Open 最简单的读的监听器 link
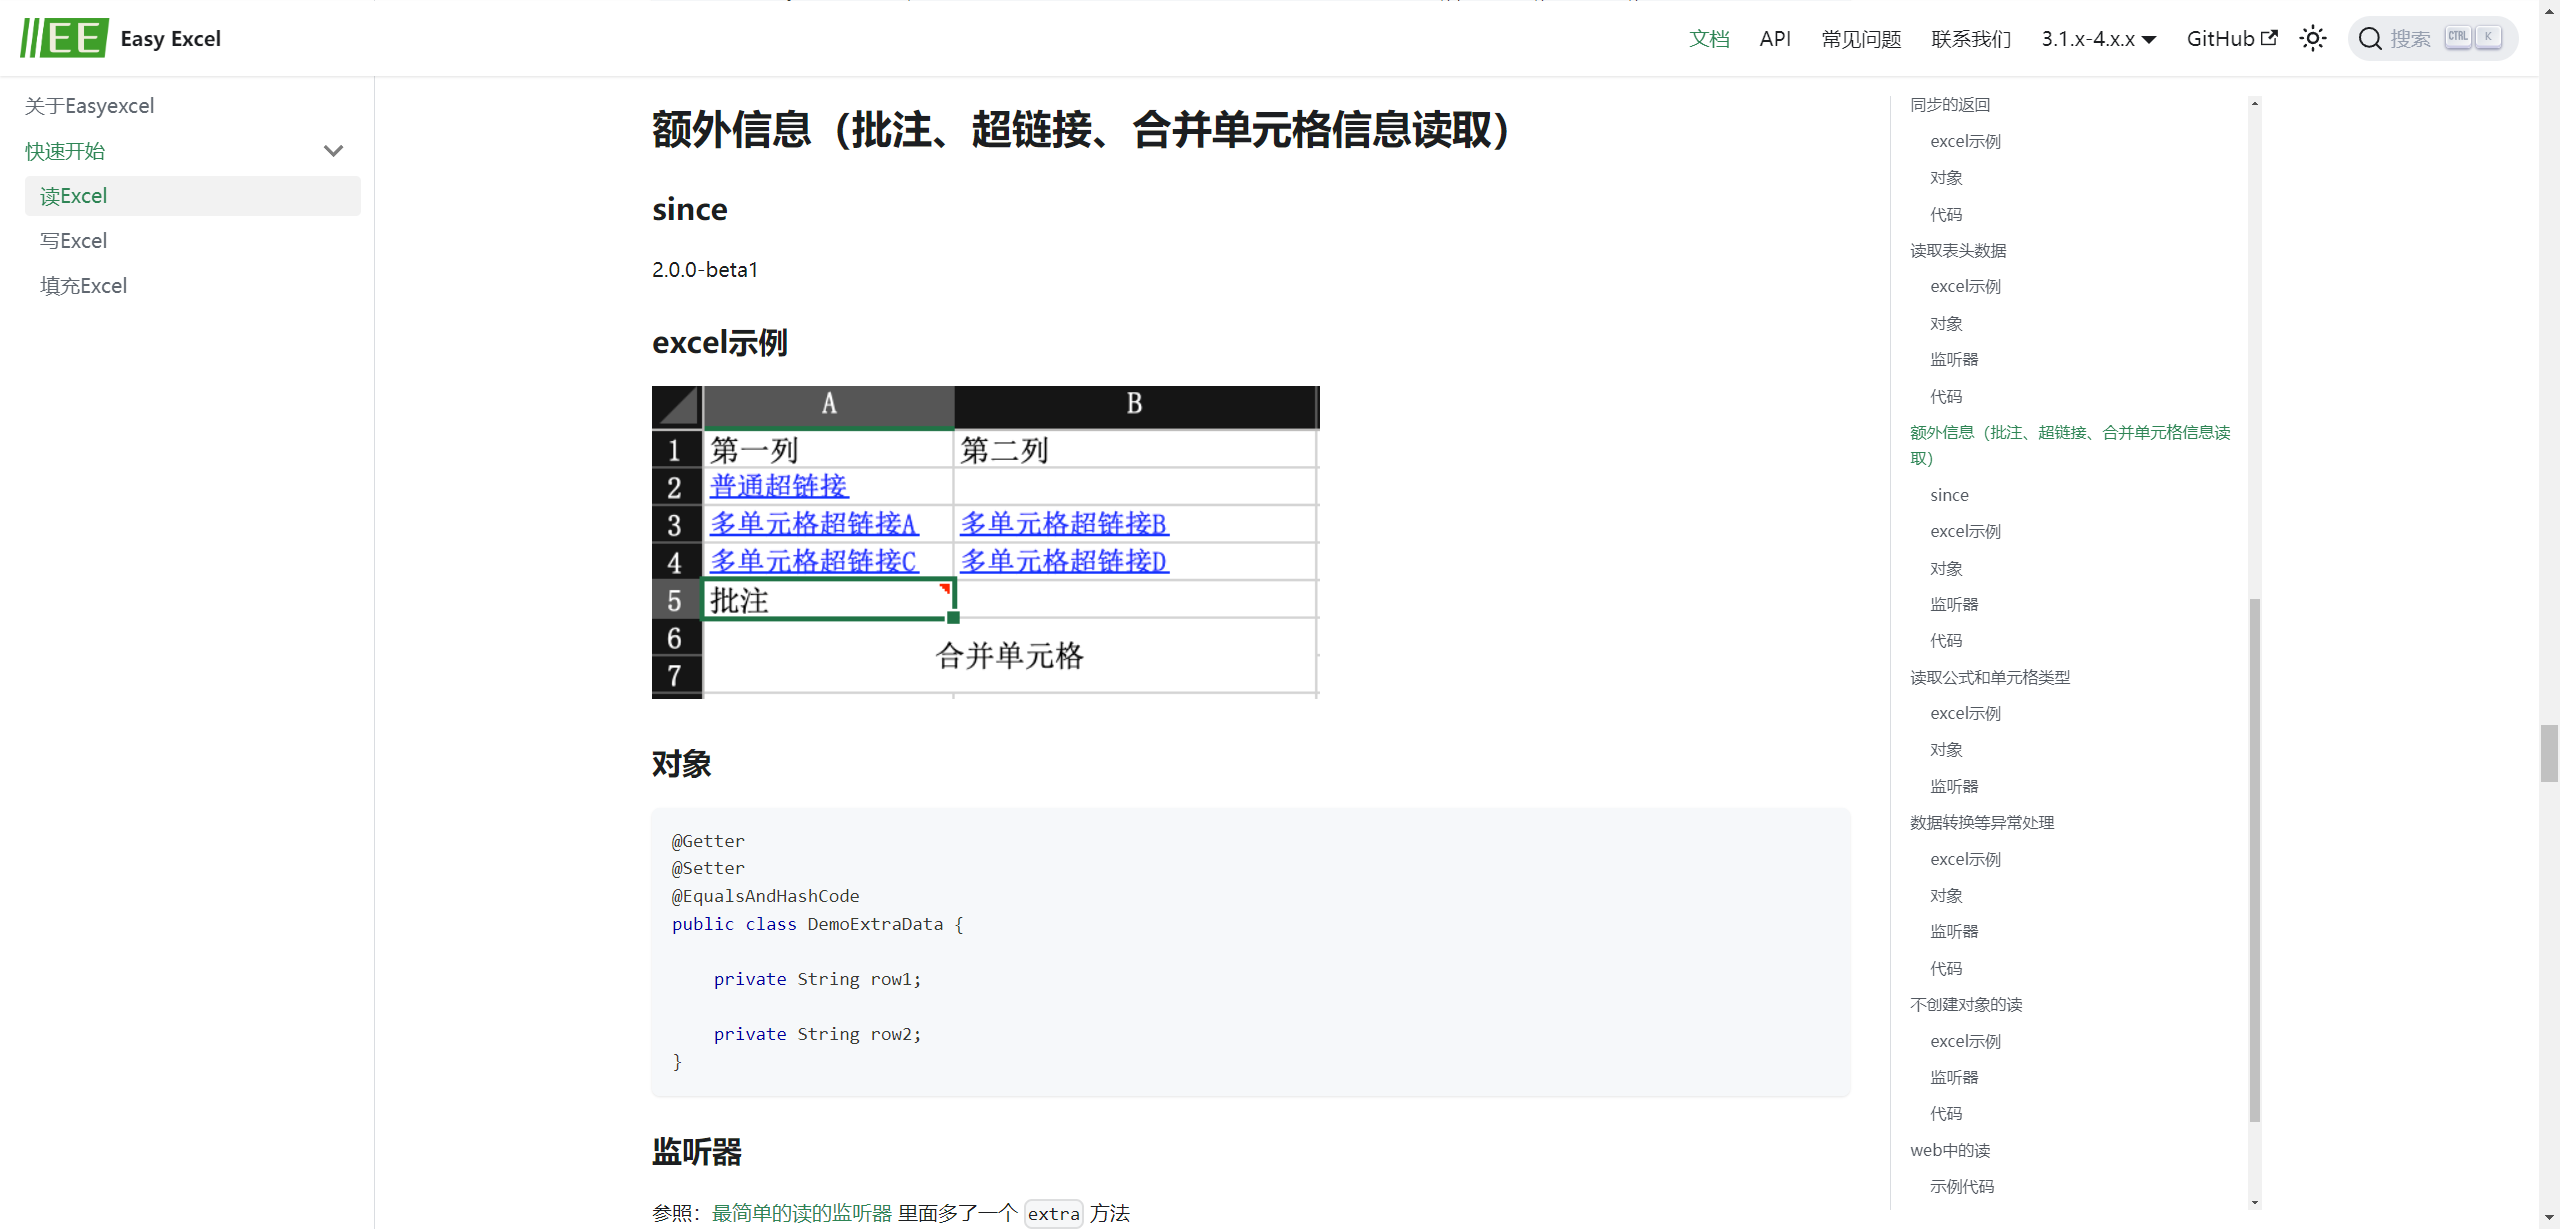Image resolution: width=2560 pixels, height=1229 pixels. tap(801, 1213)
